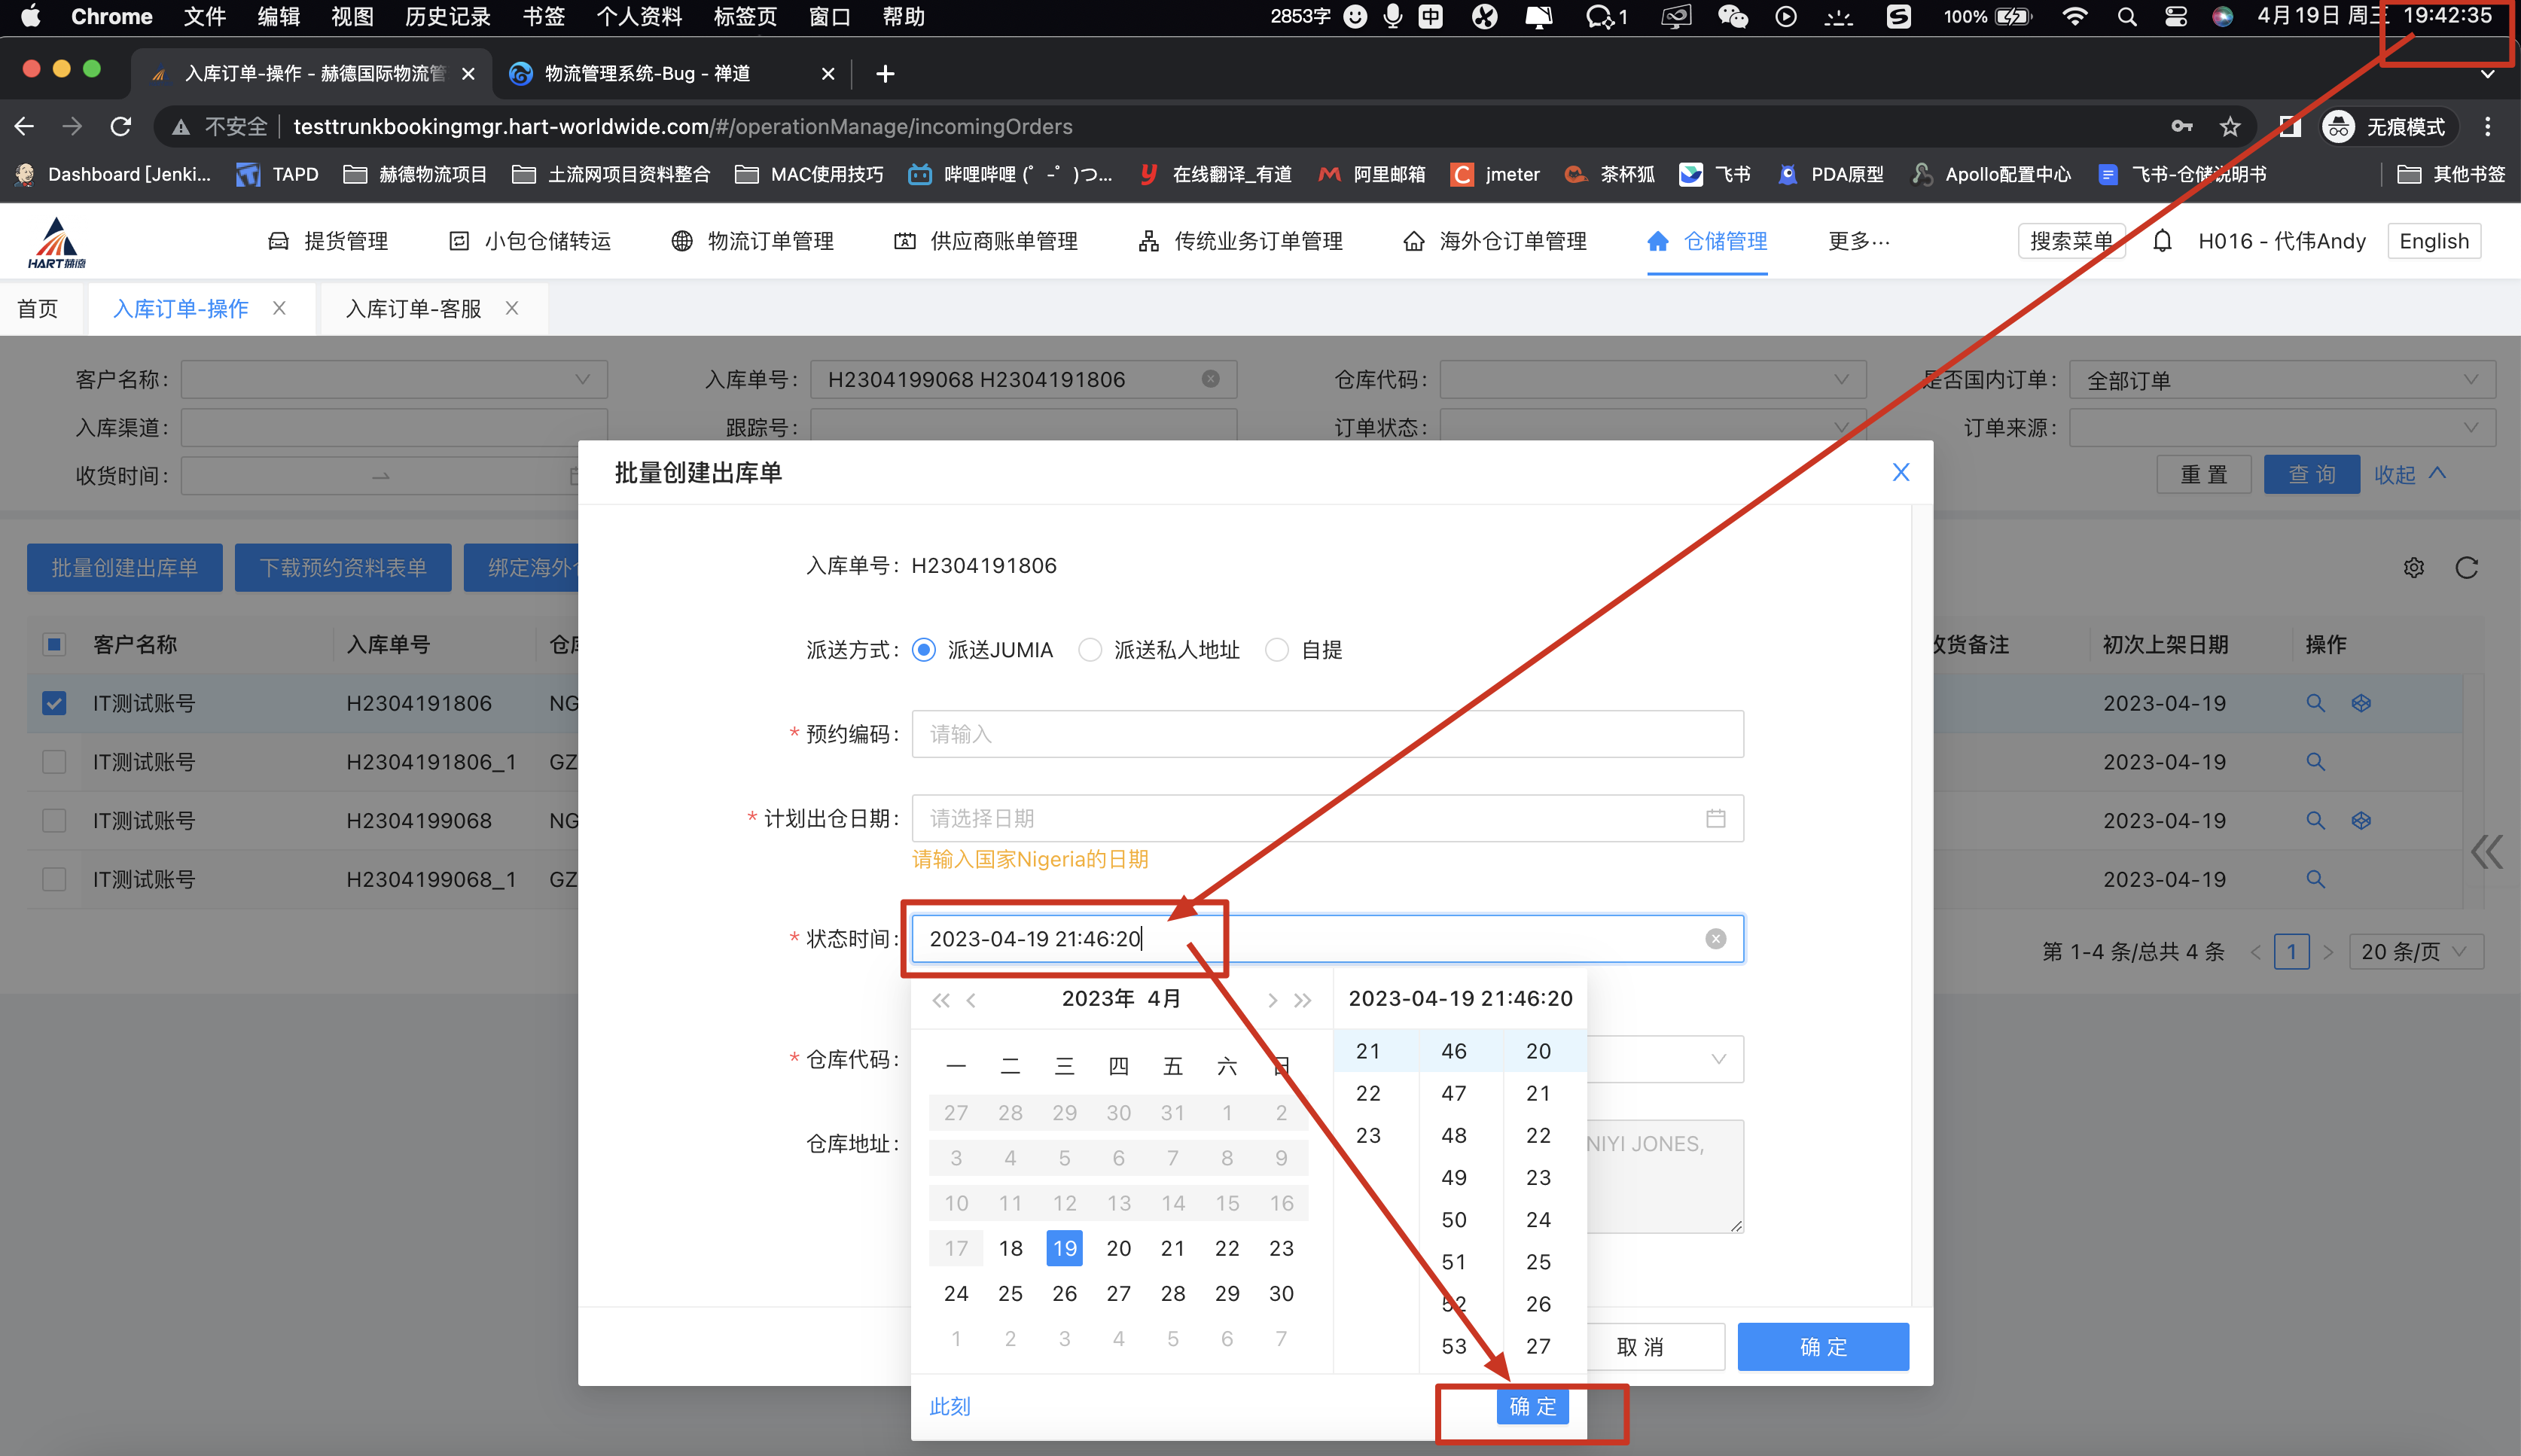Image resolution: width=2521 pixels, height=1456 pixels.
Task: Click the notification bell icon in the navbar
Action: 2162,240
